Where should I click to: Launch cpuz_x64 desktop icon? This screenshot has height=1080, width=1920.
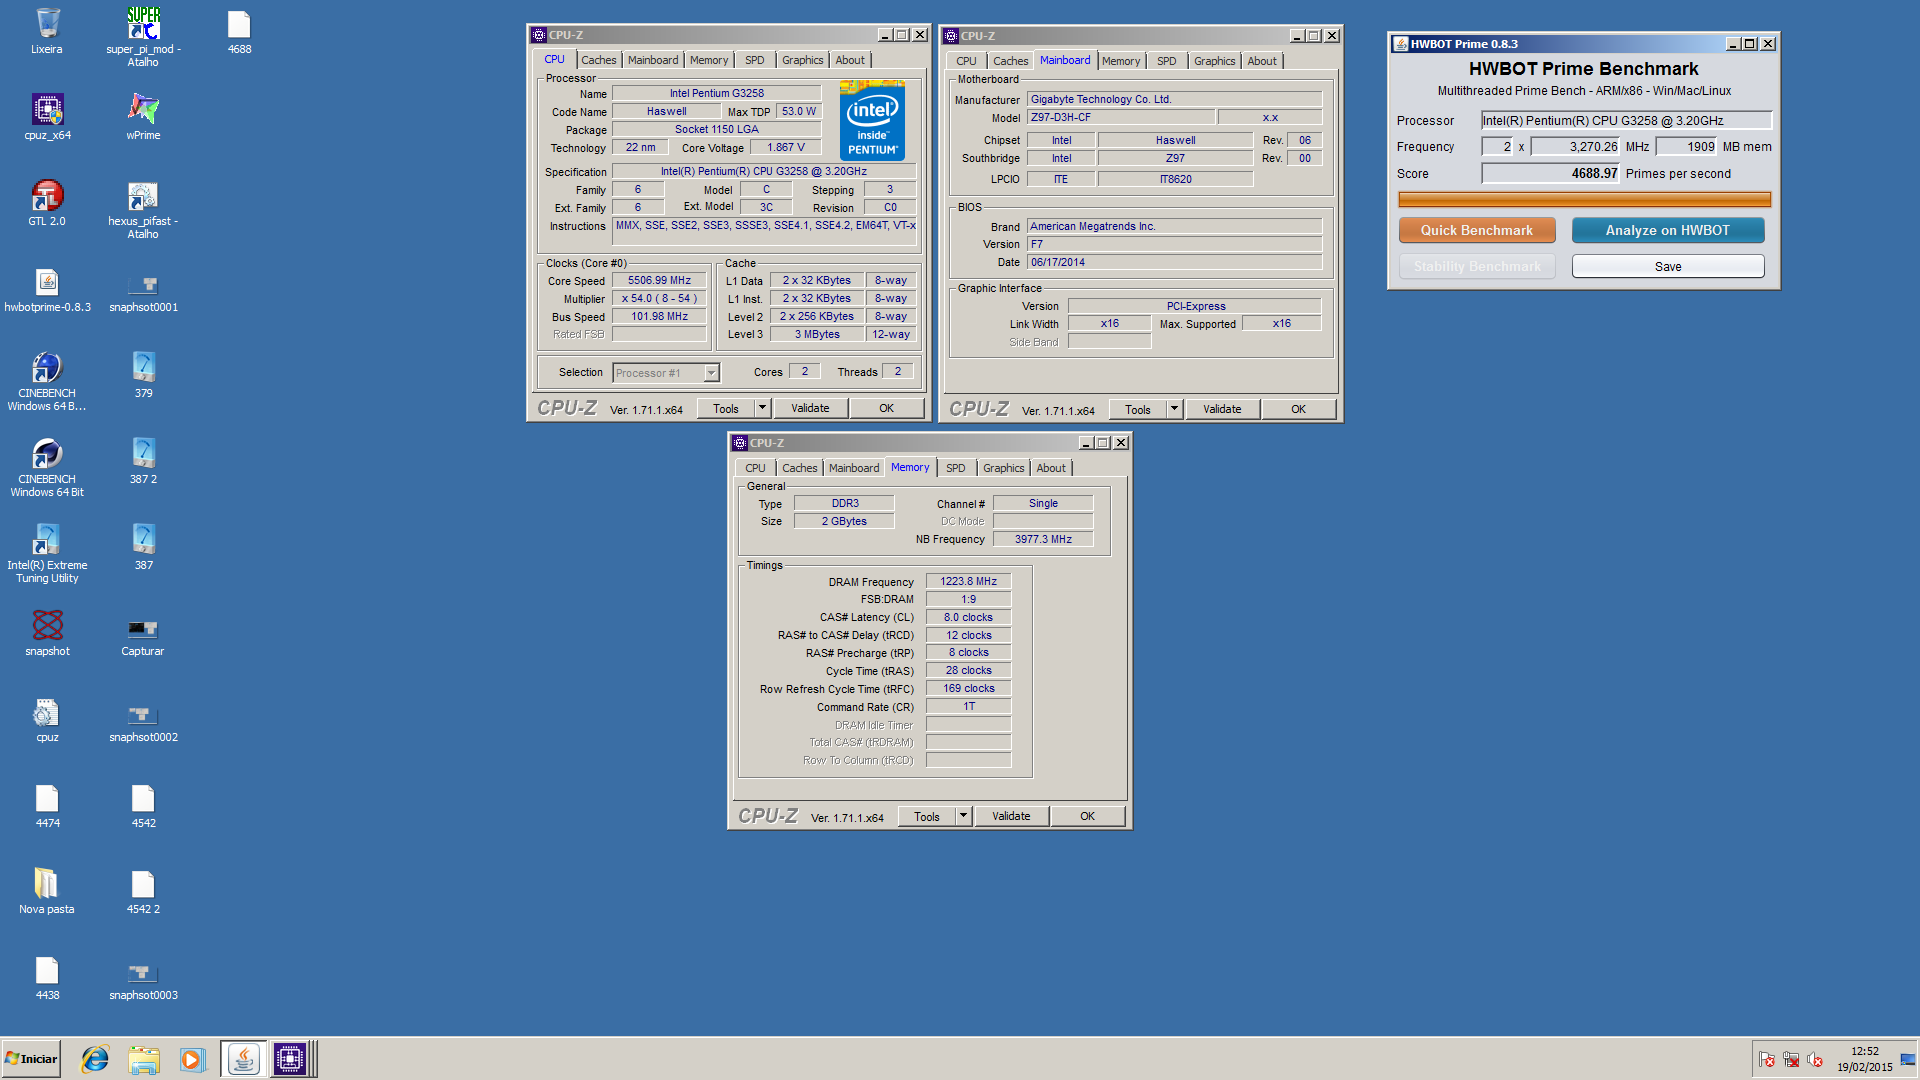[x=47, y=117]
